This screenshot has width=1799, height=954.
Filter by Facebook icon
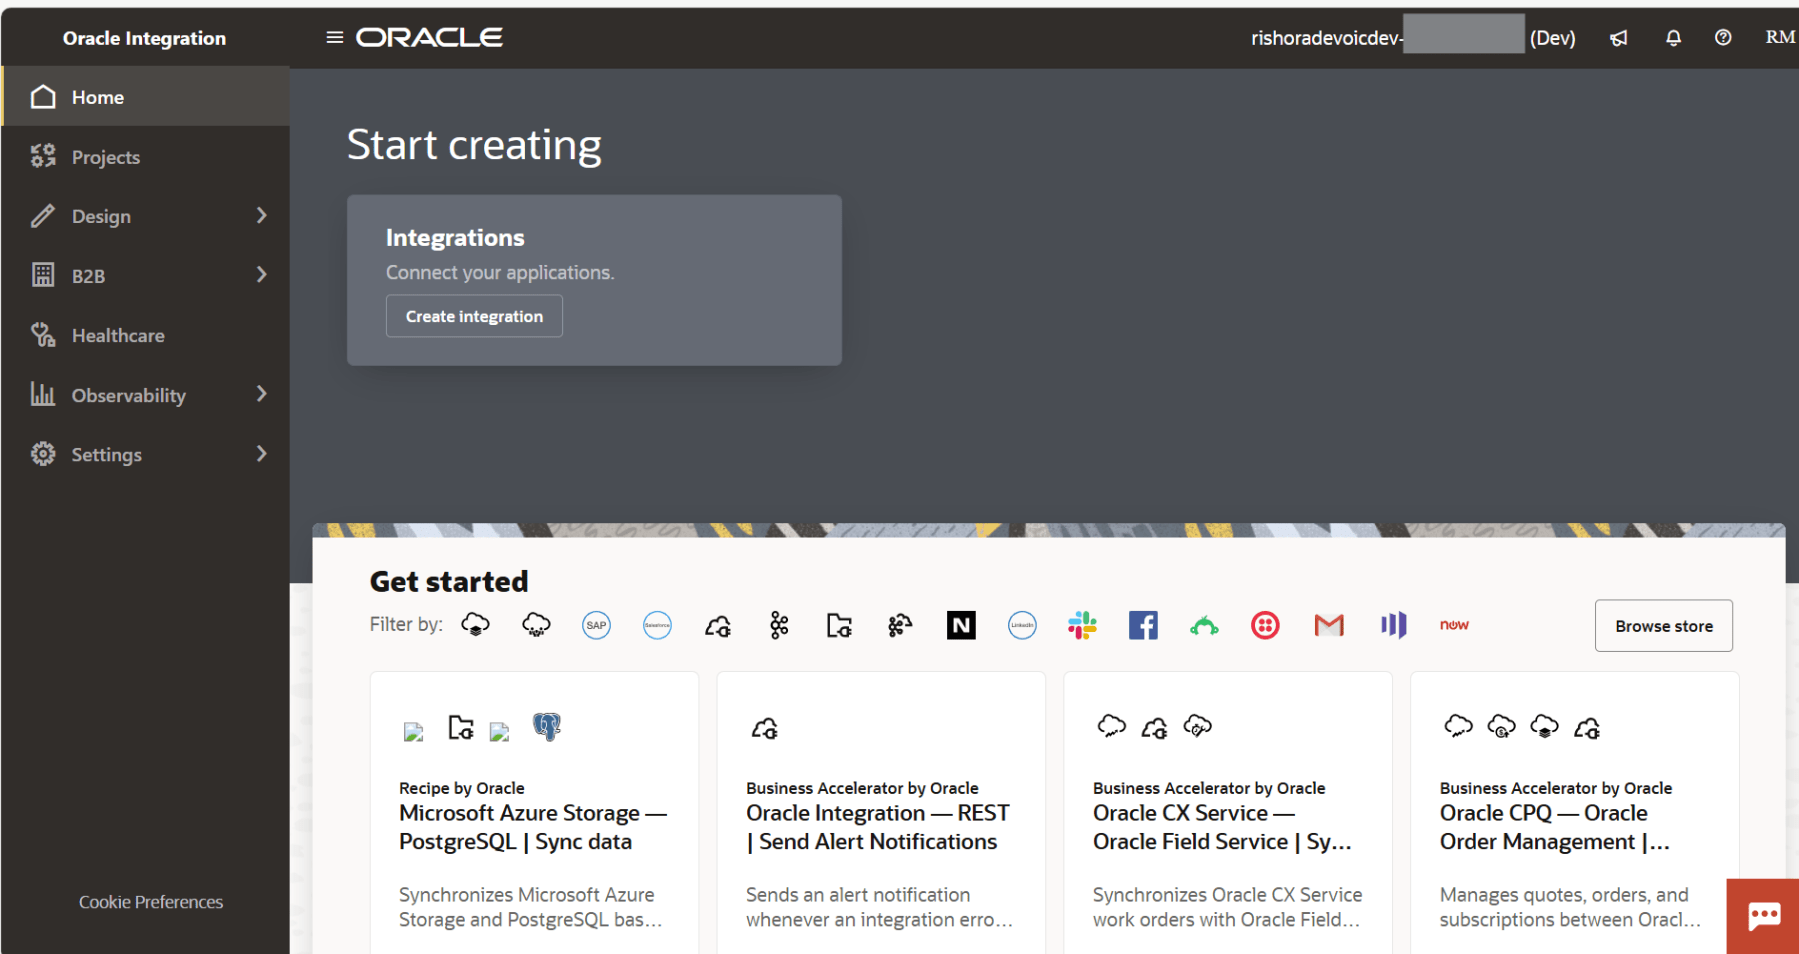click(1143, 625)
